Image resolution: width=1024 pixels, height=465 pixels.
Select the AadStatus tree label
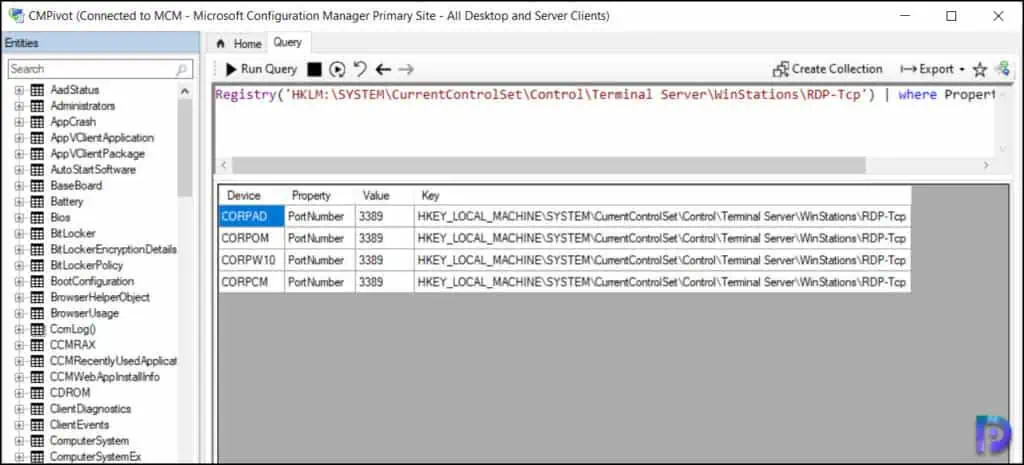74,89
